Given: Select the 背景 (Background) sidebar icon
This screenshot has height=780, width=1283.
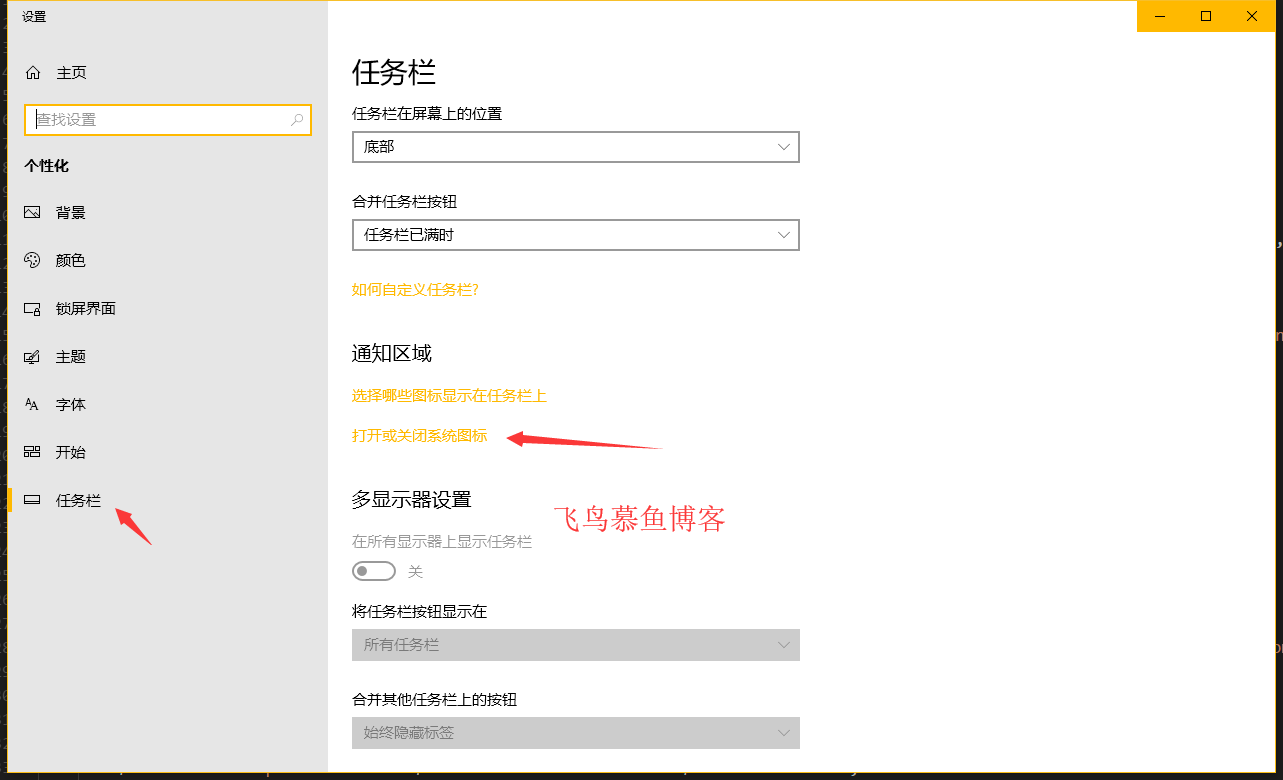Looking at the screenshot, I should 33,212.
